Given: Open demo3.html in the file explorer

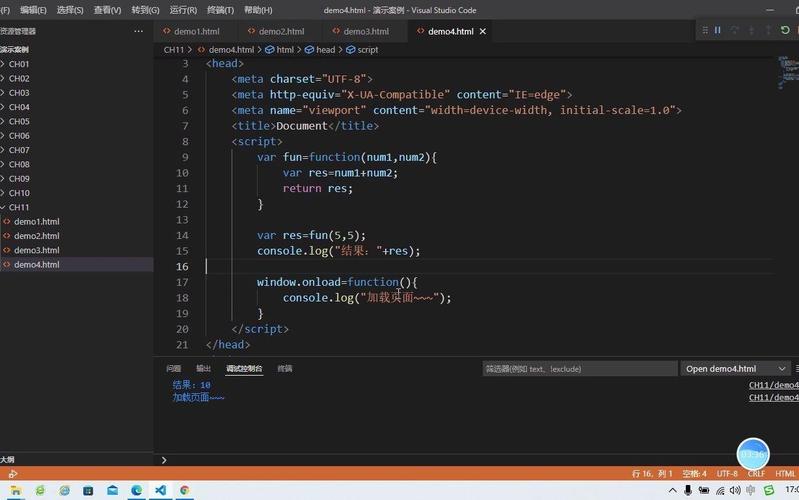Looking at the screenshot, I should pyautogui.click(x=36, y=250).
